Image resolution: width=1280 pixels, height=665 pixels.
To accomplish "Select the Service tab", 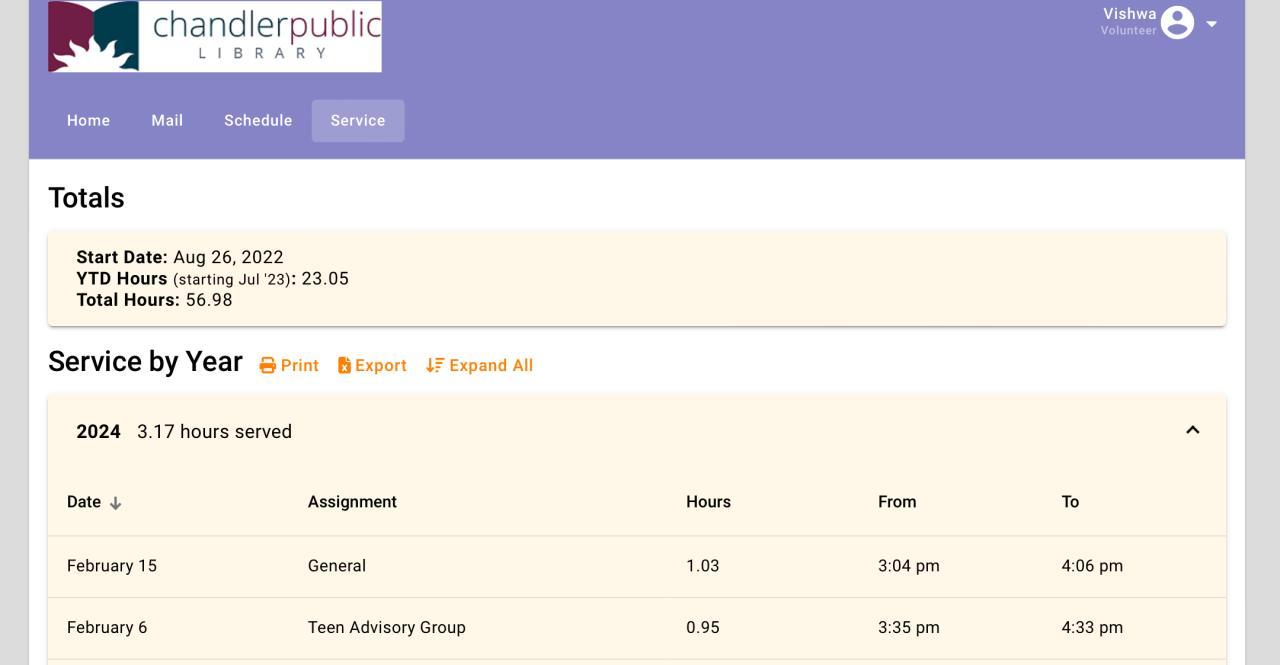I will tap(358, 121).
